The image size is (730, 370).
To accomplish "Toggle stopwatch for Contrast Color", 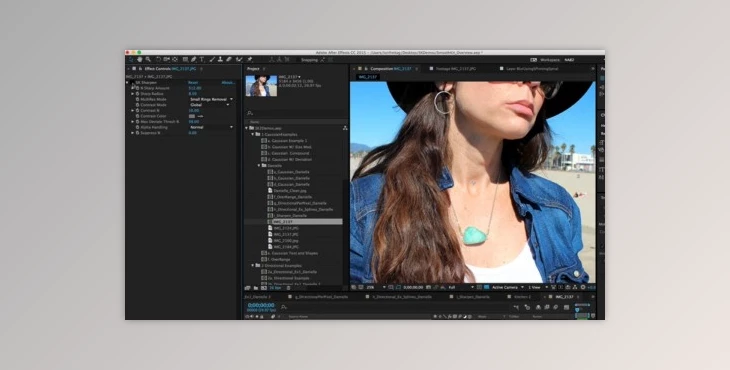I will (x=137, y=116).
